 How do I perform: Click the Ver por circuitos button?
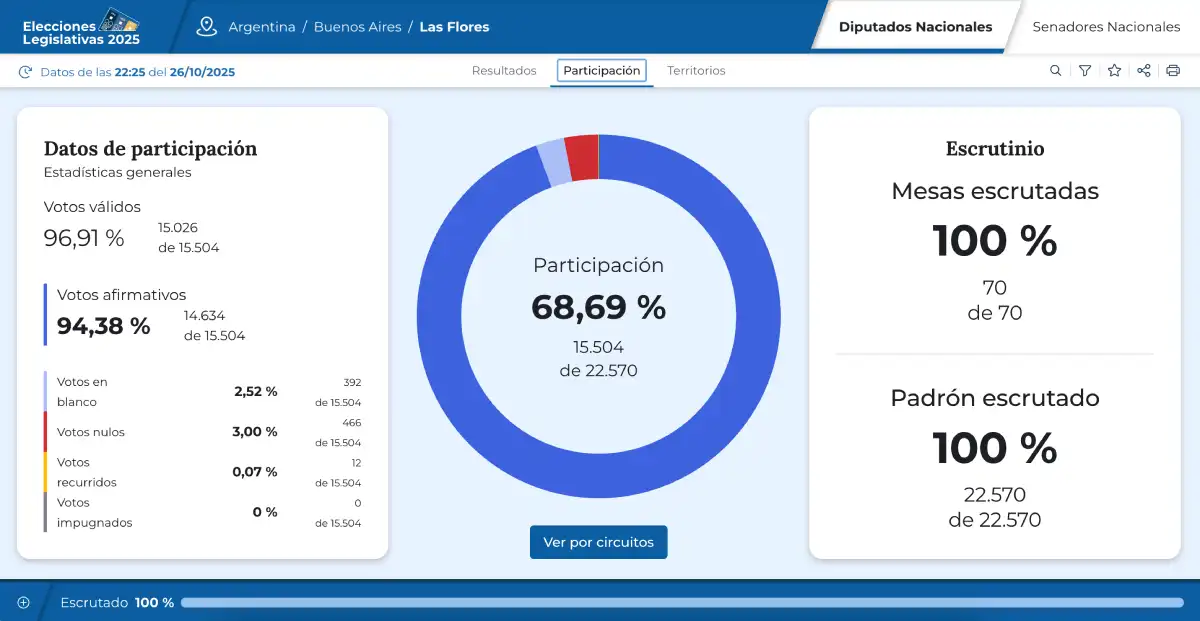point(598,542)
